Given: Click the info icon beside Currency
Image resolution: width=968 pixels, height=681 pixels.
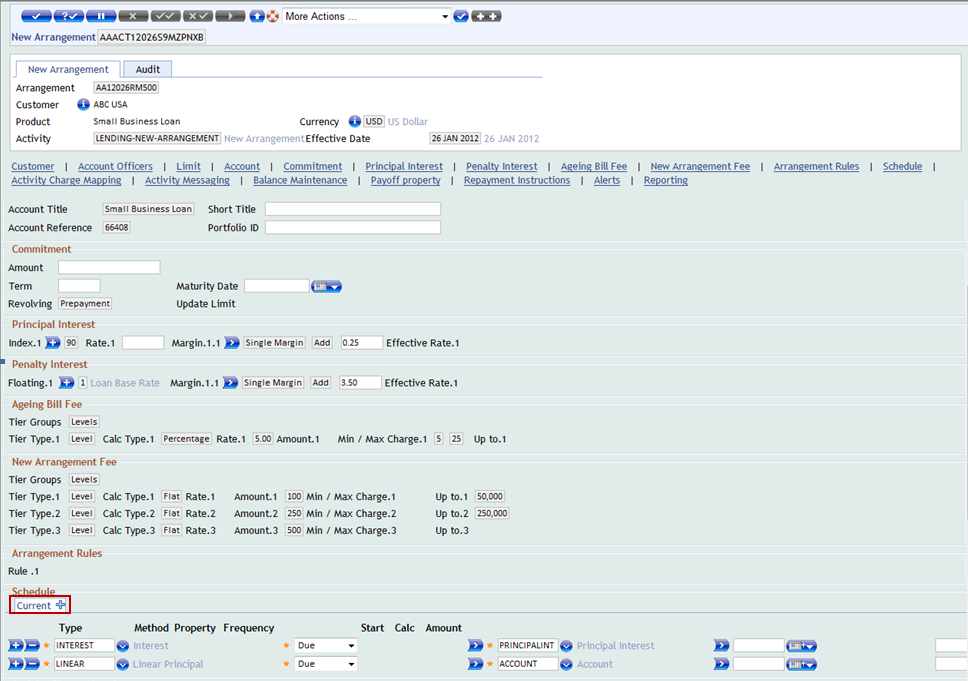Looking at the screenshot, I should (354, 121).
